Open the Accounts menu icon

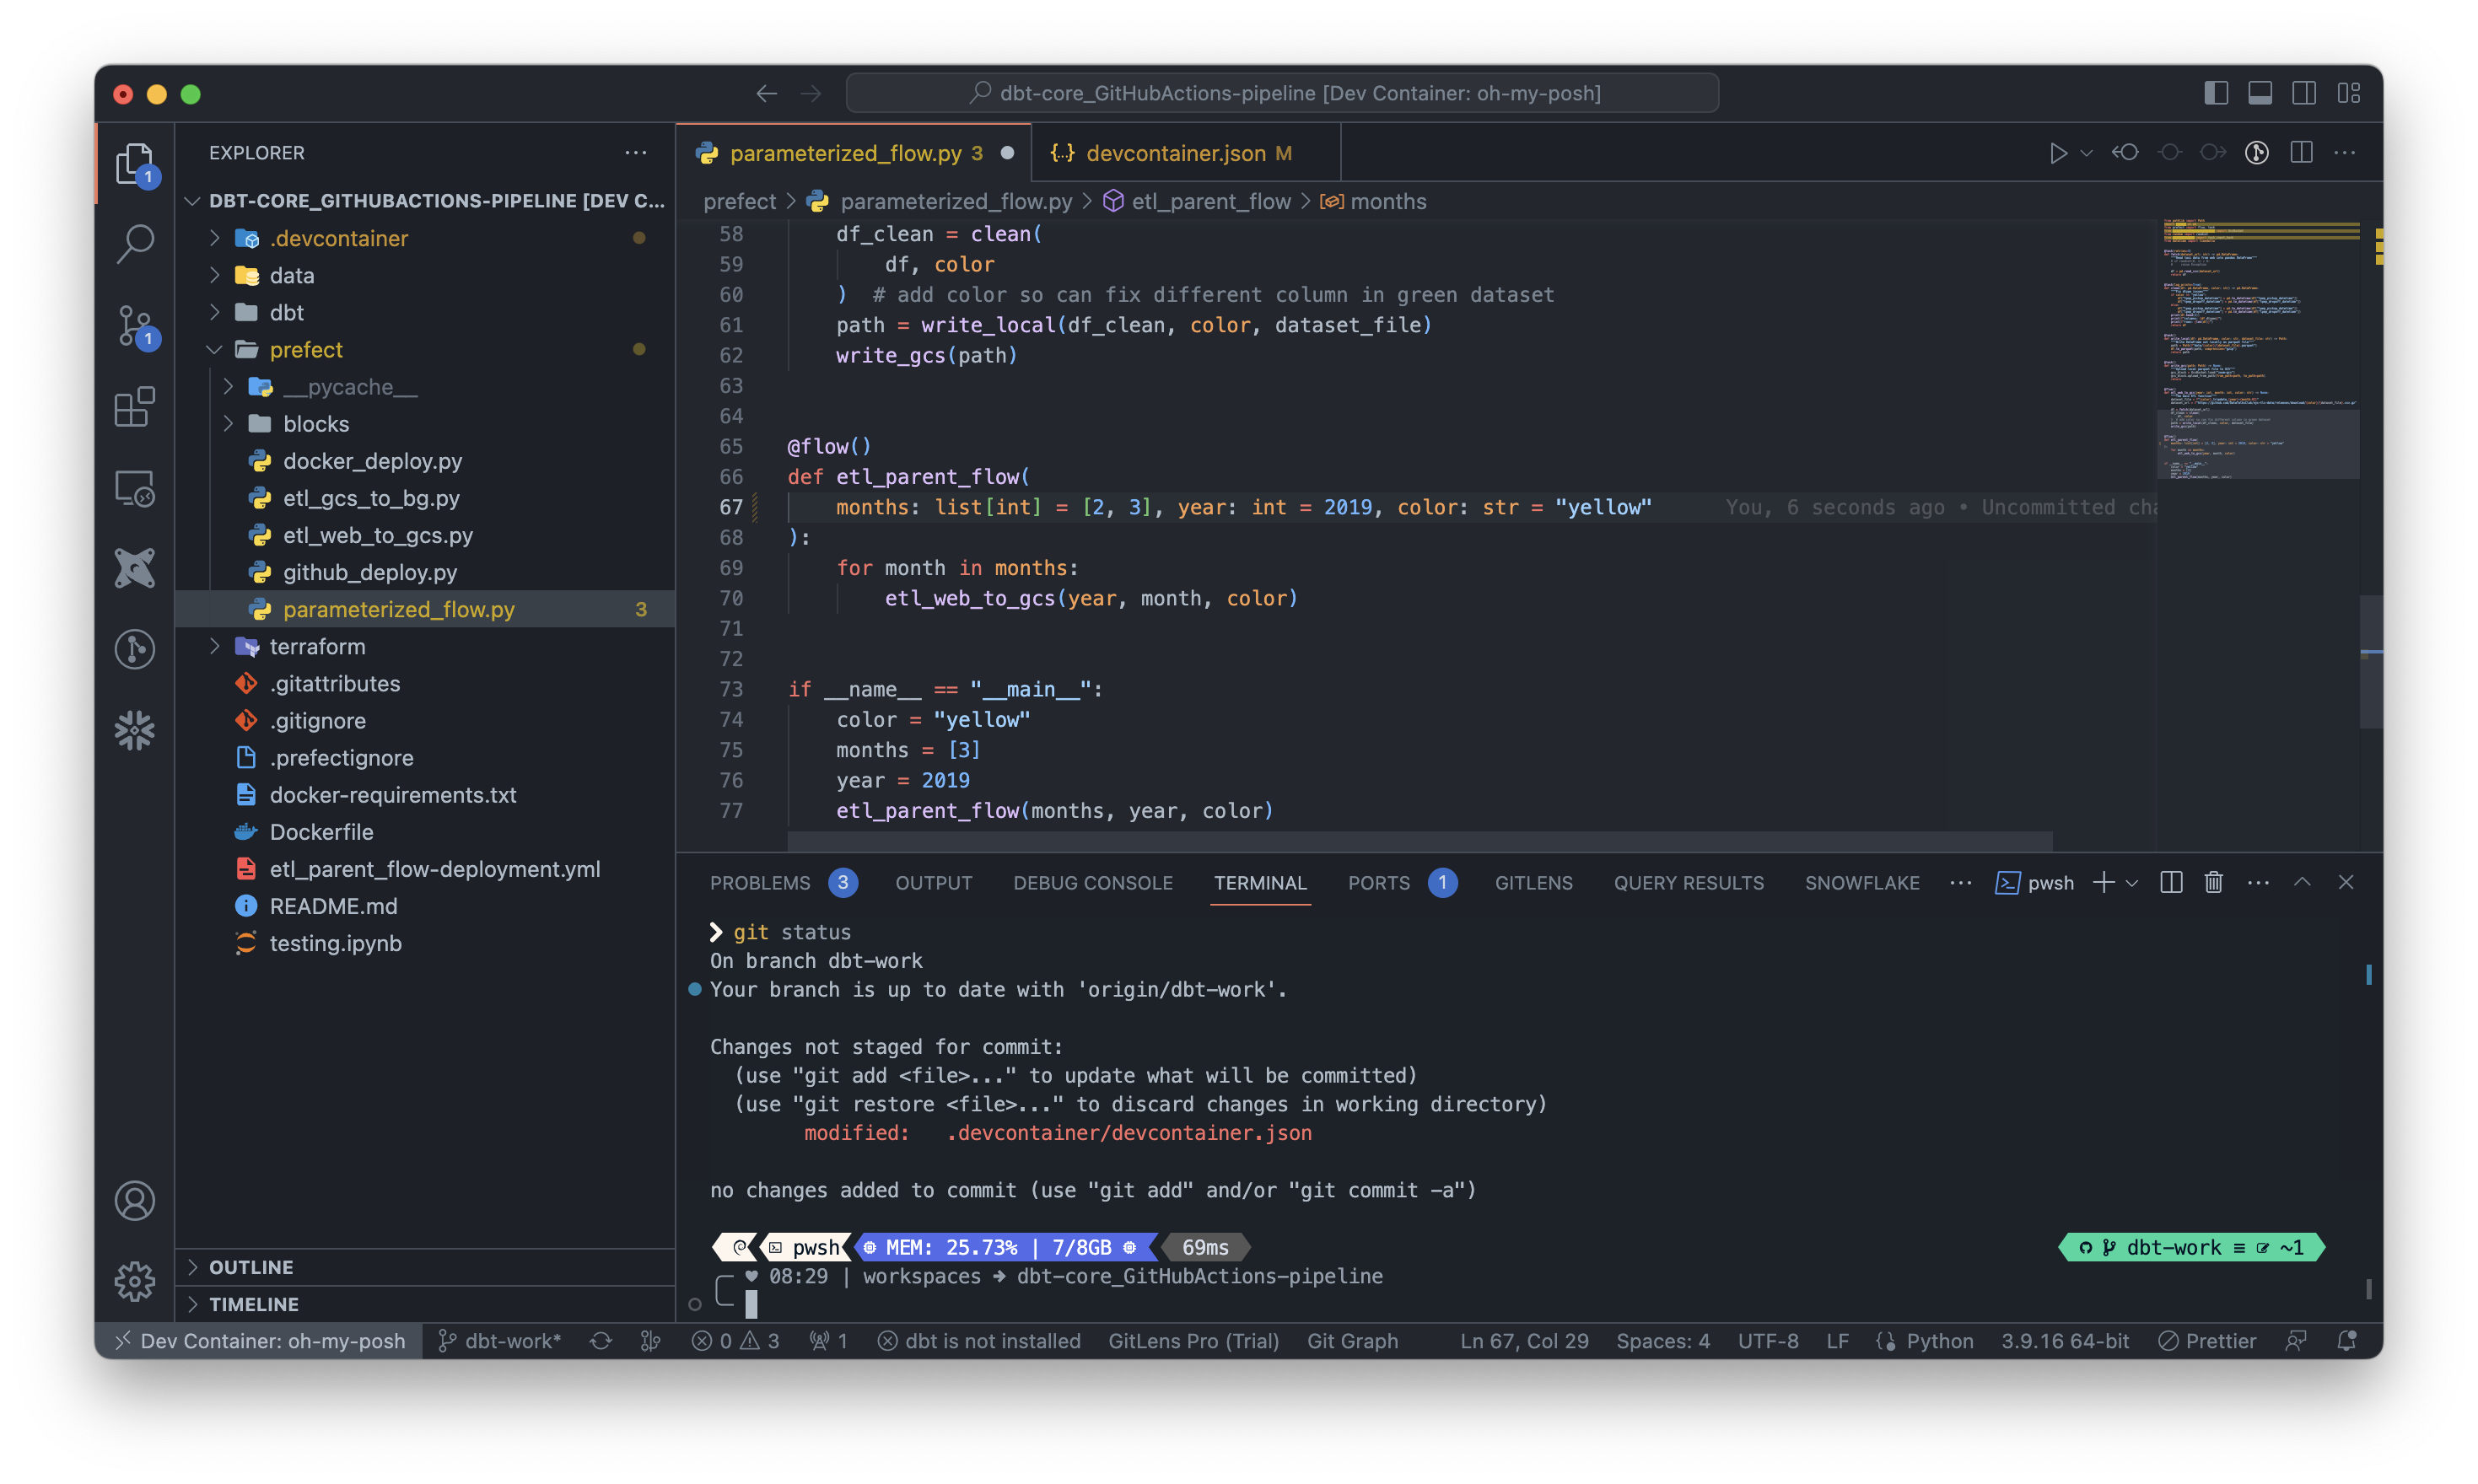point(134,1200)
